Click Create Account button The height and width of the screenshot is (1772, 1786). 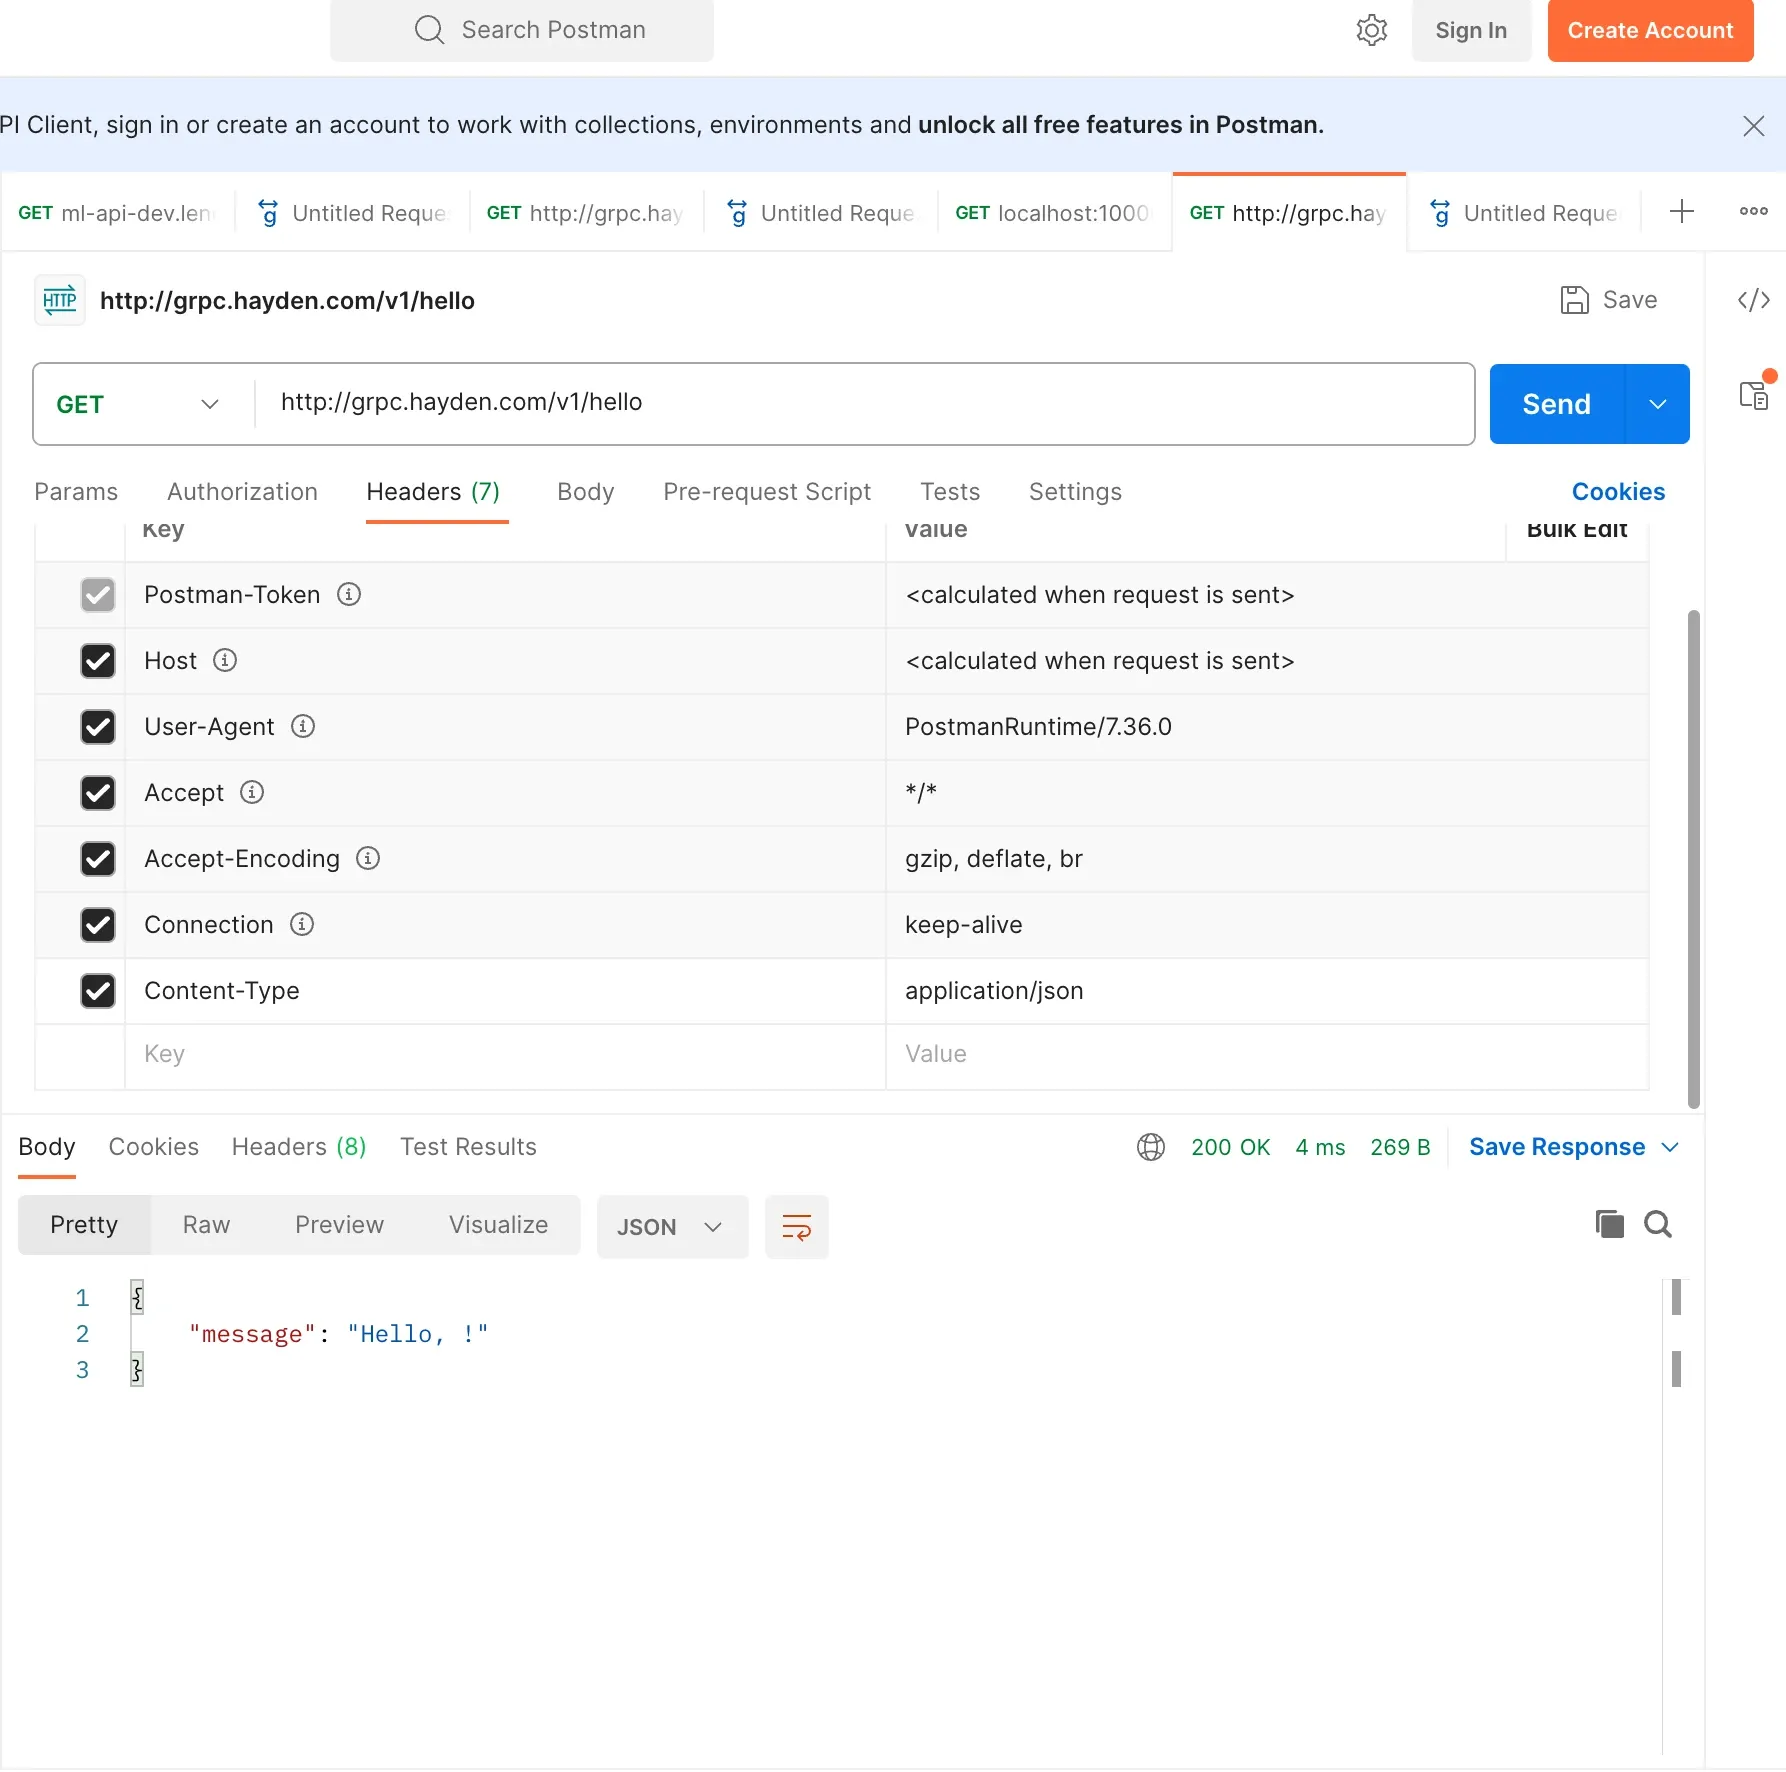pyautogui.click(x=1650, y=30)
